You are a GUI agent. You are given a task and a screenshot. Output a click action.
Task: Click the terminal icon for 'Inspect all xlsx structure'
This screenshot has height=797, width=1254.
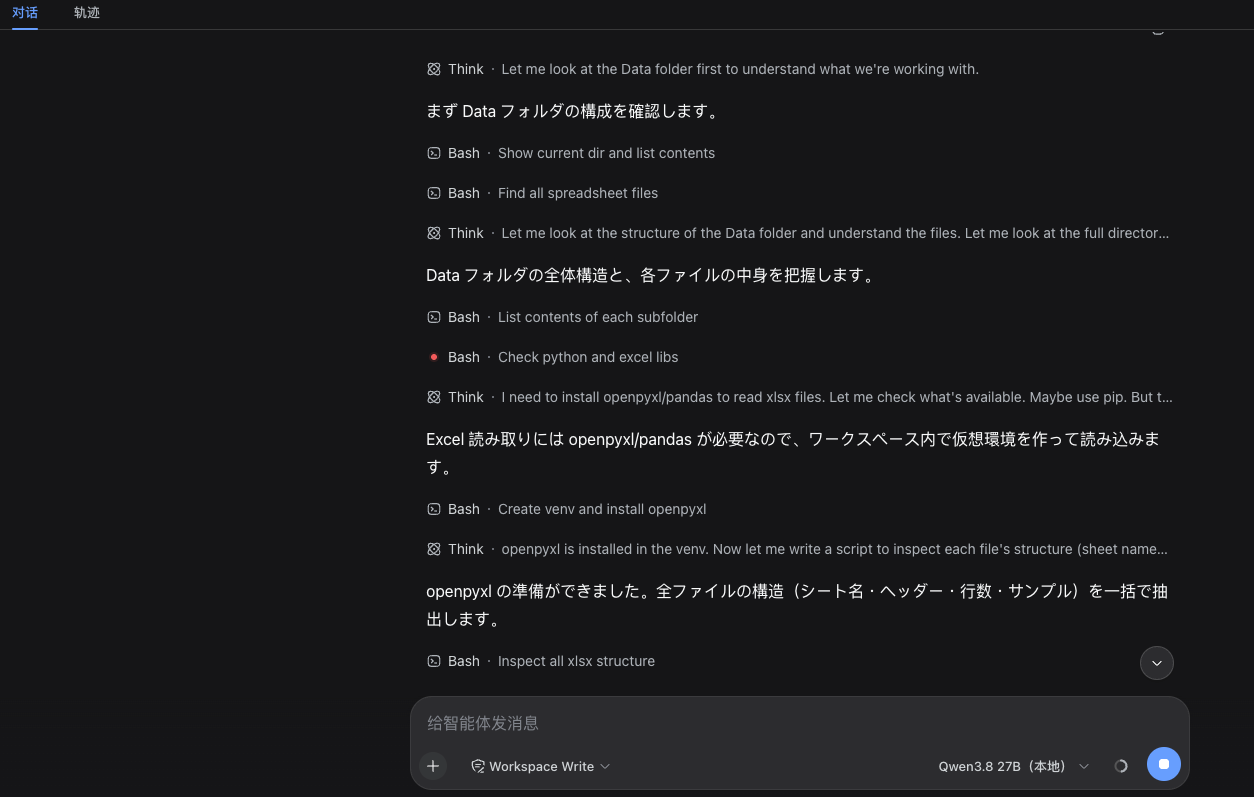434,661
